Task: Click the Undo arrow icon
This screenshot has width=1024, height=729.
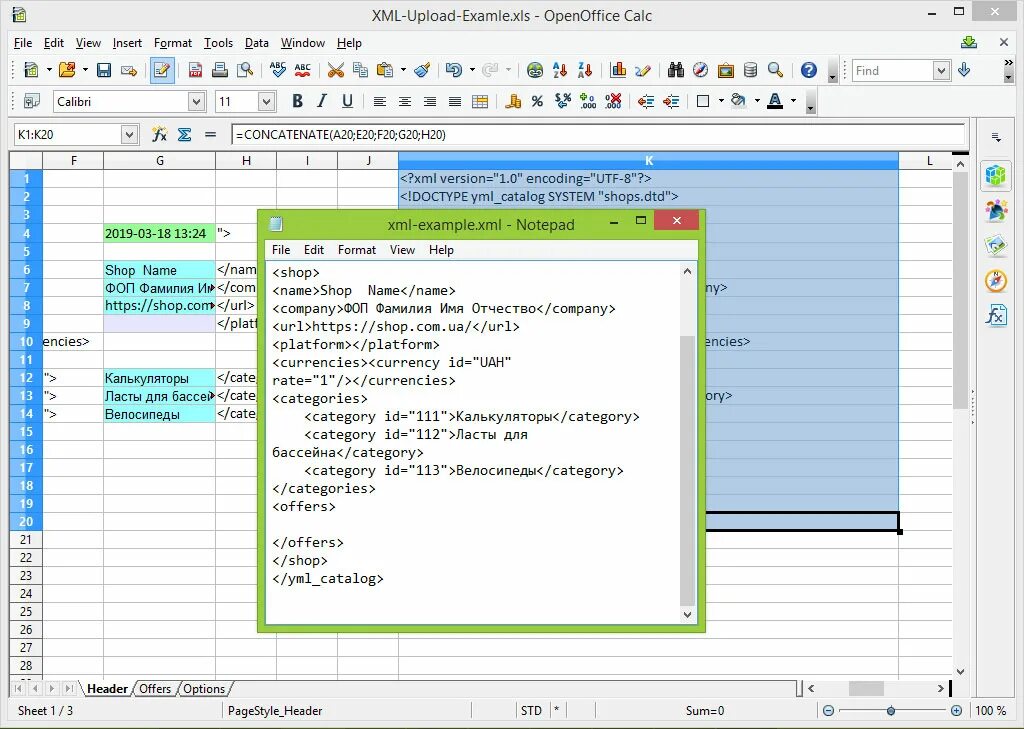Action: (454, 70)
